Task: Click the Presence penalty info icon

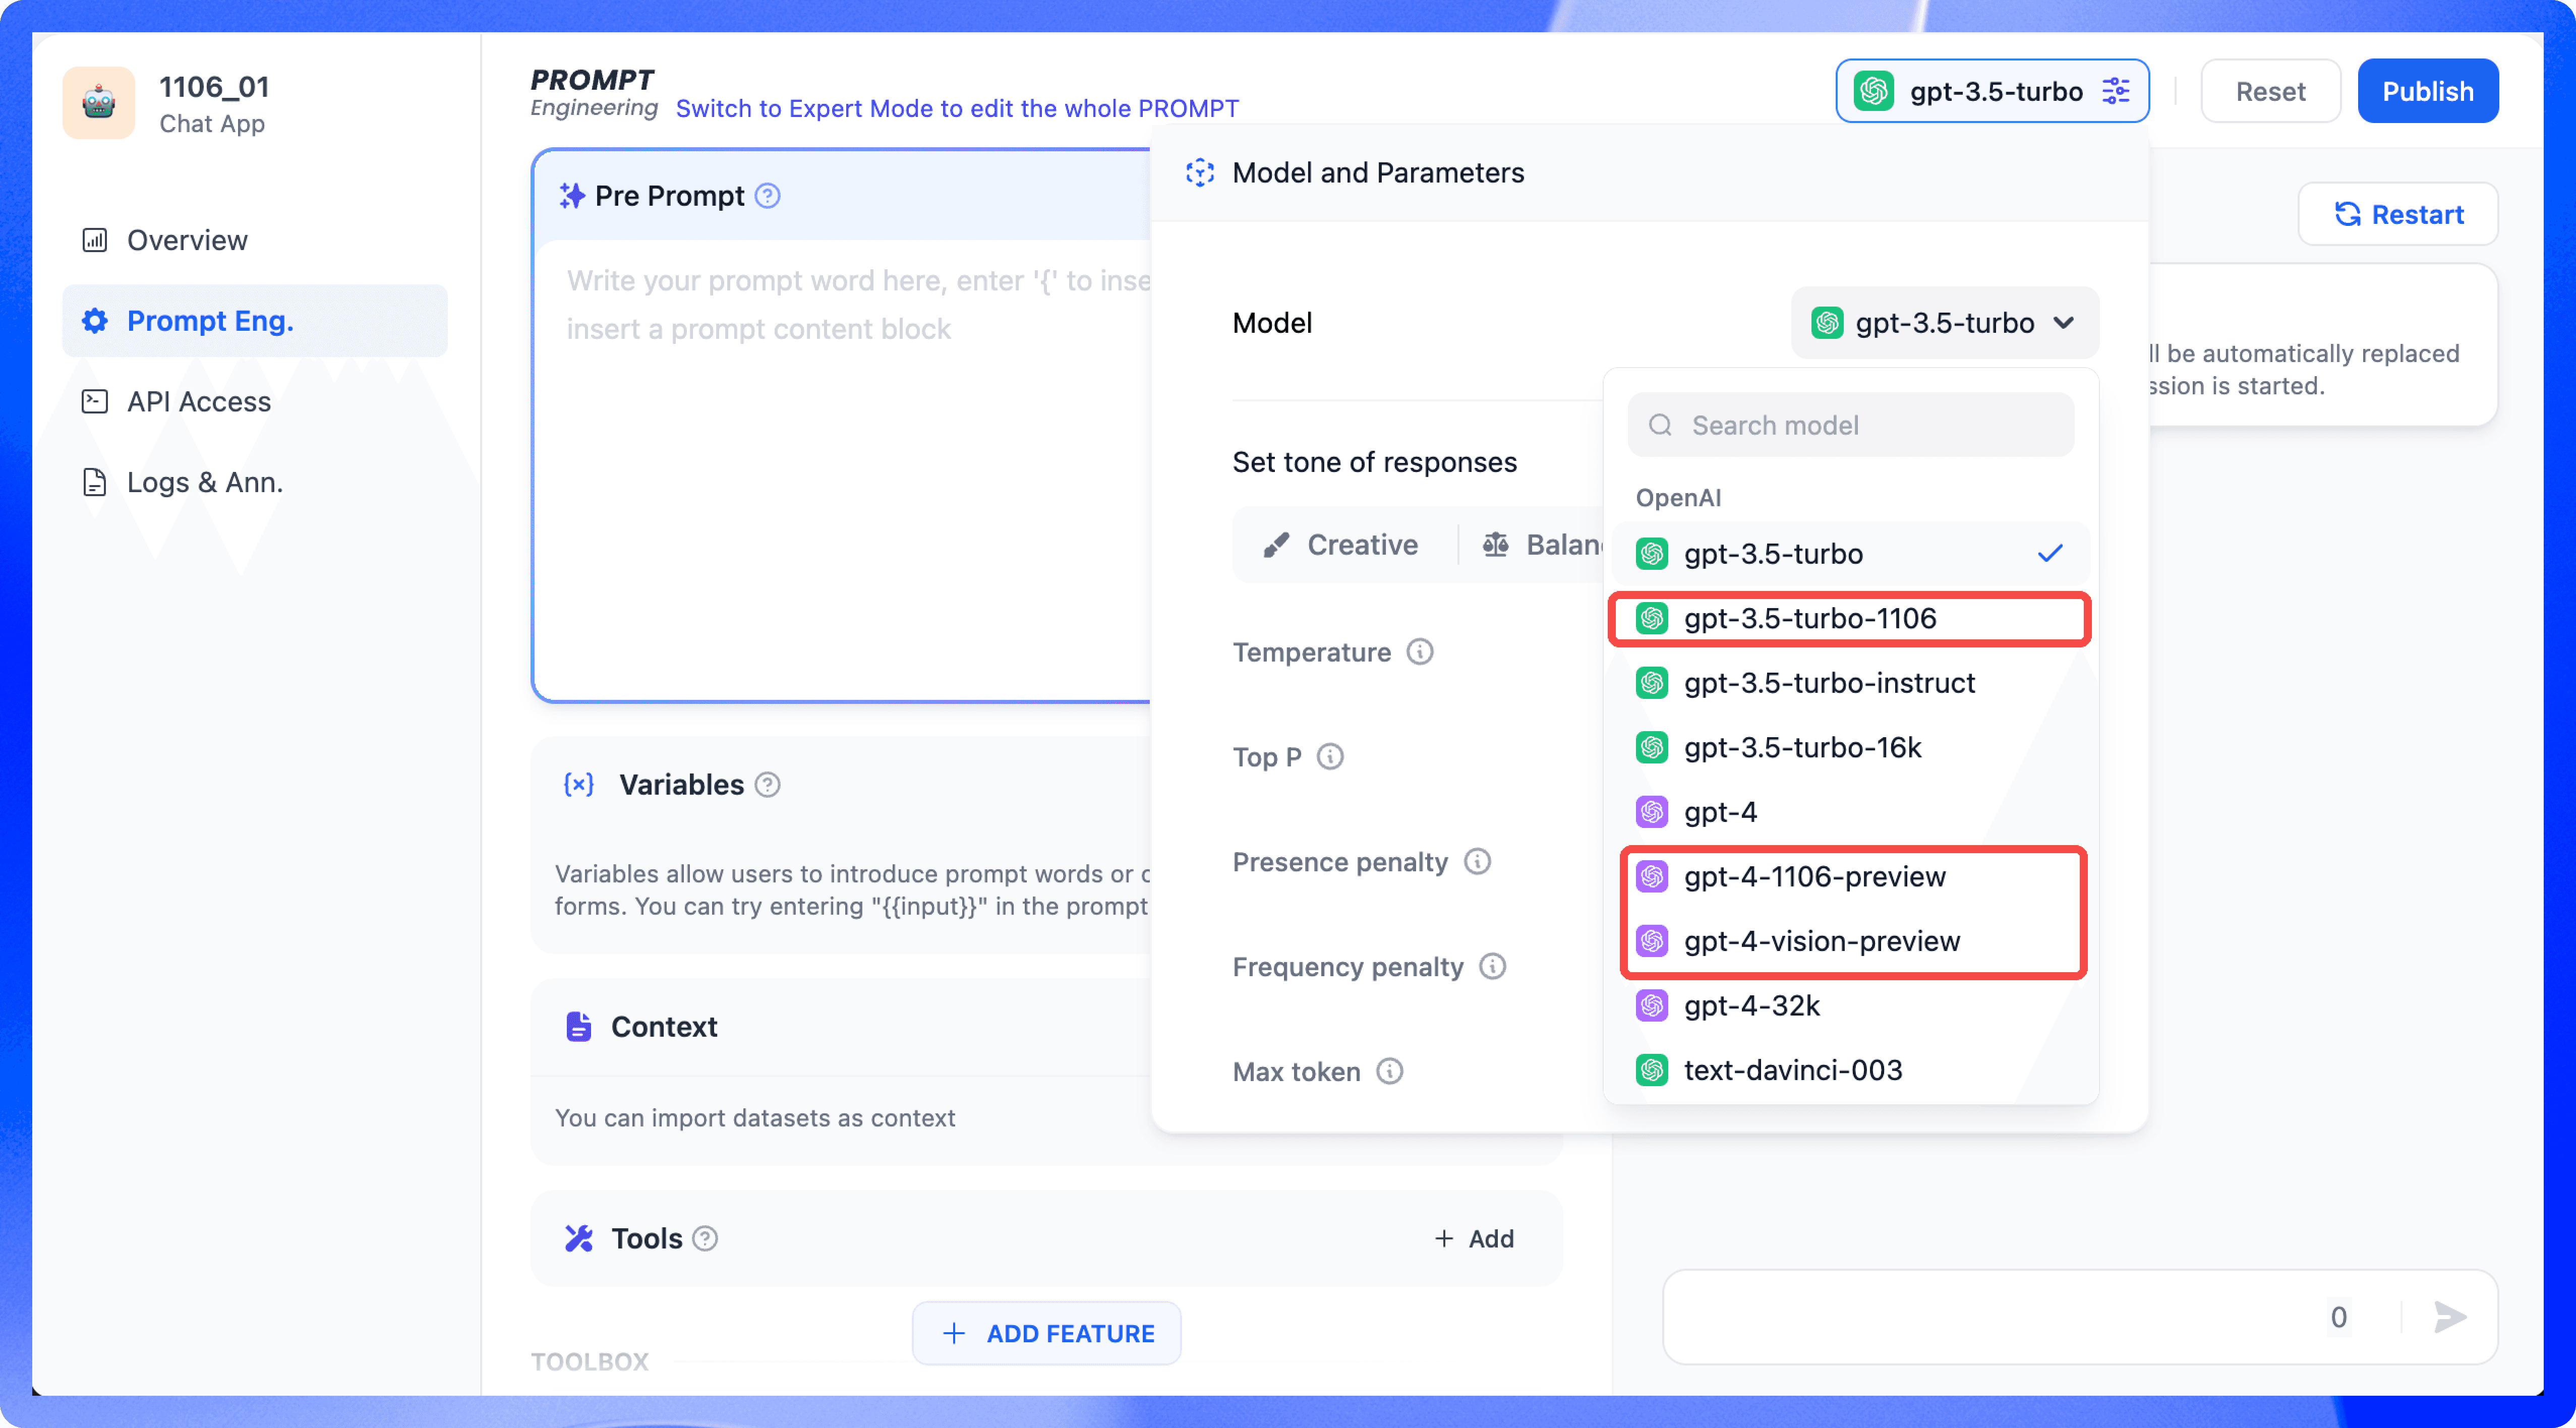Action: pyautogui.click(x=1477, y=861)
